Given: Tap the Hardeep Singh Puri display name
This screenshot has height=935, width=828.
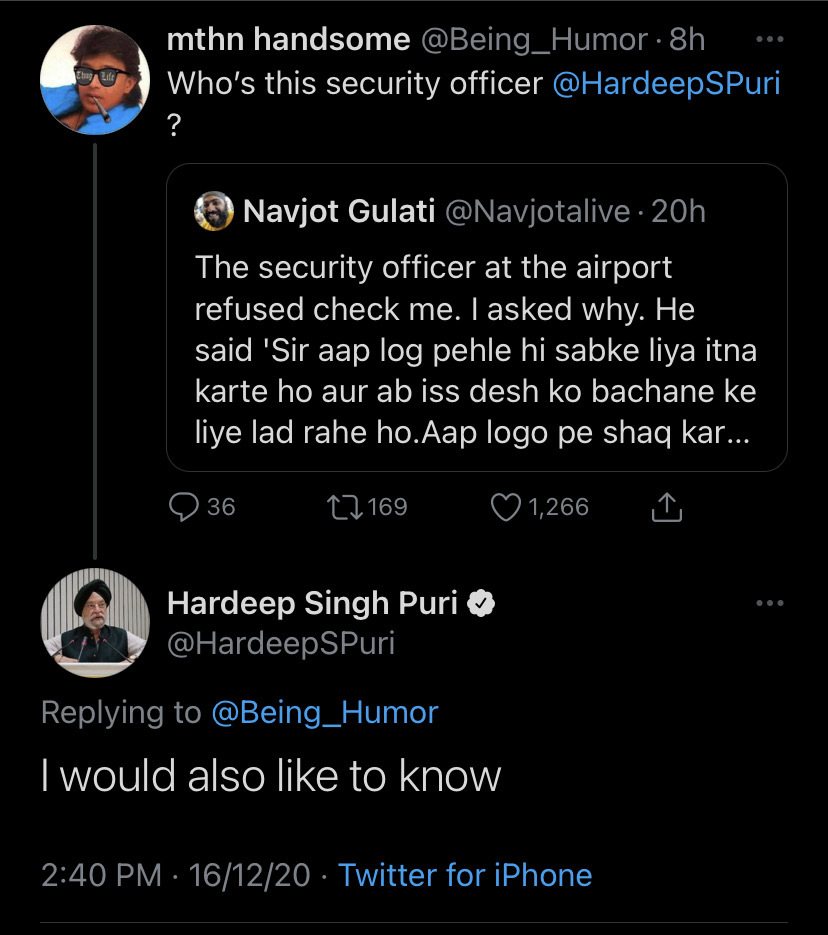Looking at the screenshot, I should [312, 603].
